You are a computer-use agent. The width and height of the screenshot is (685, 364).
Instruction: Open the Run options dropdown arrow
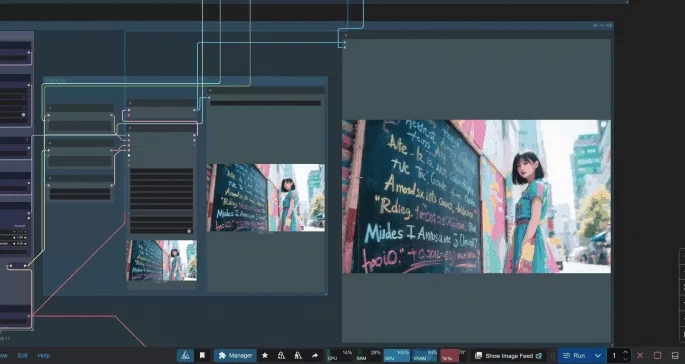coord(598,356)
